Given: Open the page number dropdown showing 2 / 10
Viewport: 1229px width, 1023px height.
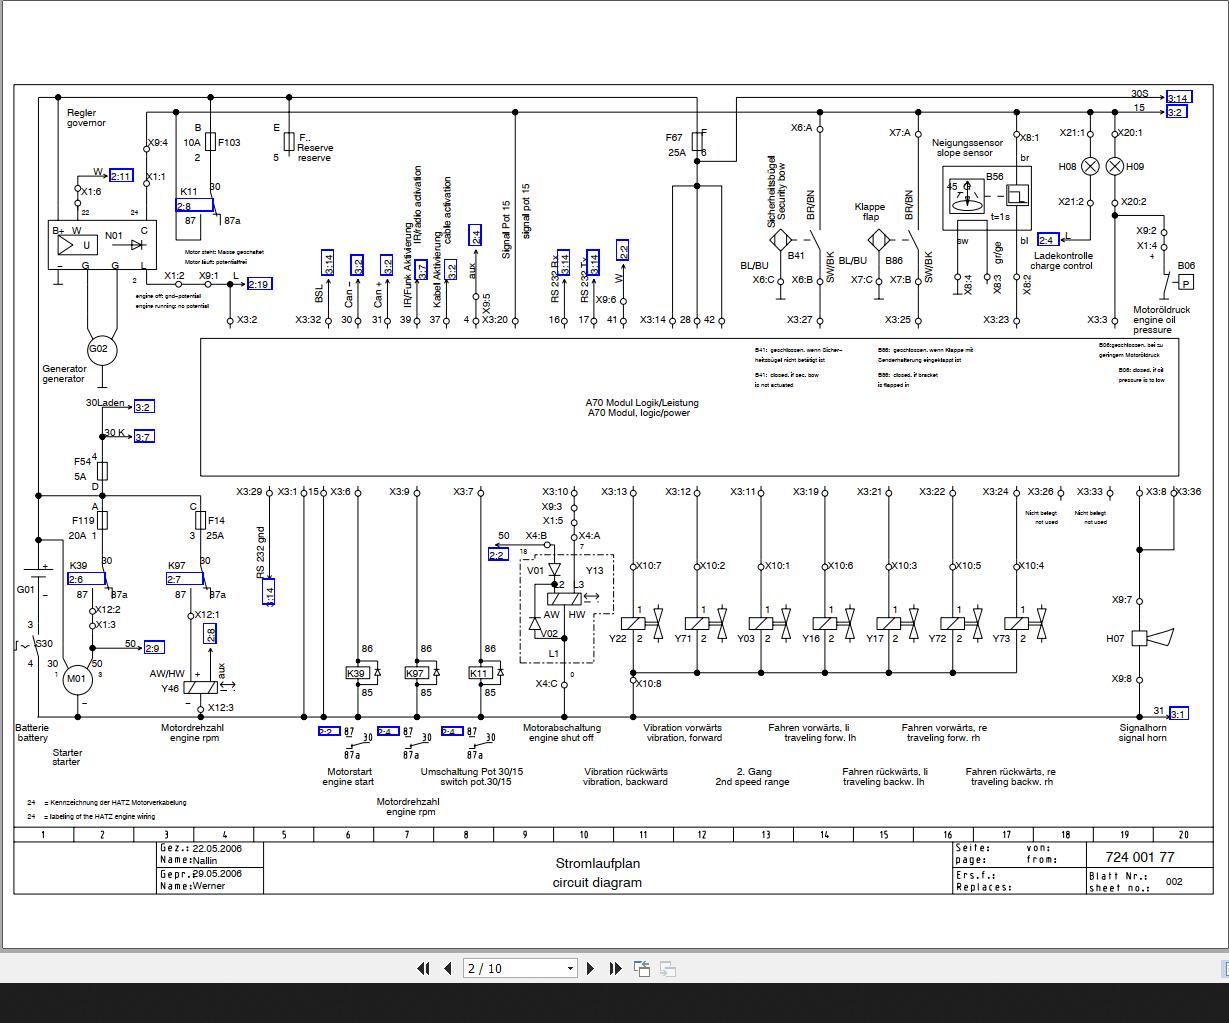Looking at the screenshot, I should pyautogui.click(x=568, y=968).
